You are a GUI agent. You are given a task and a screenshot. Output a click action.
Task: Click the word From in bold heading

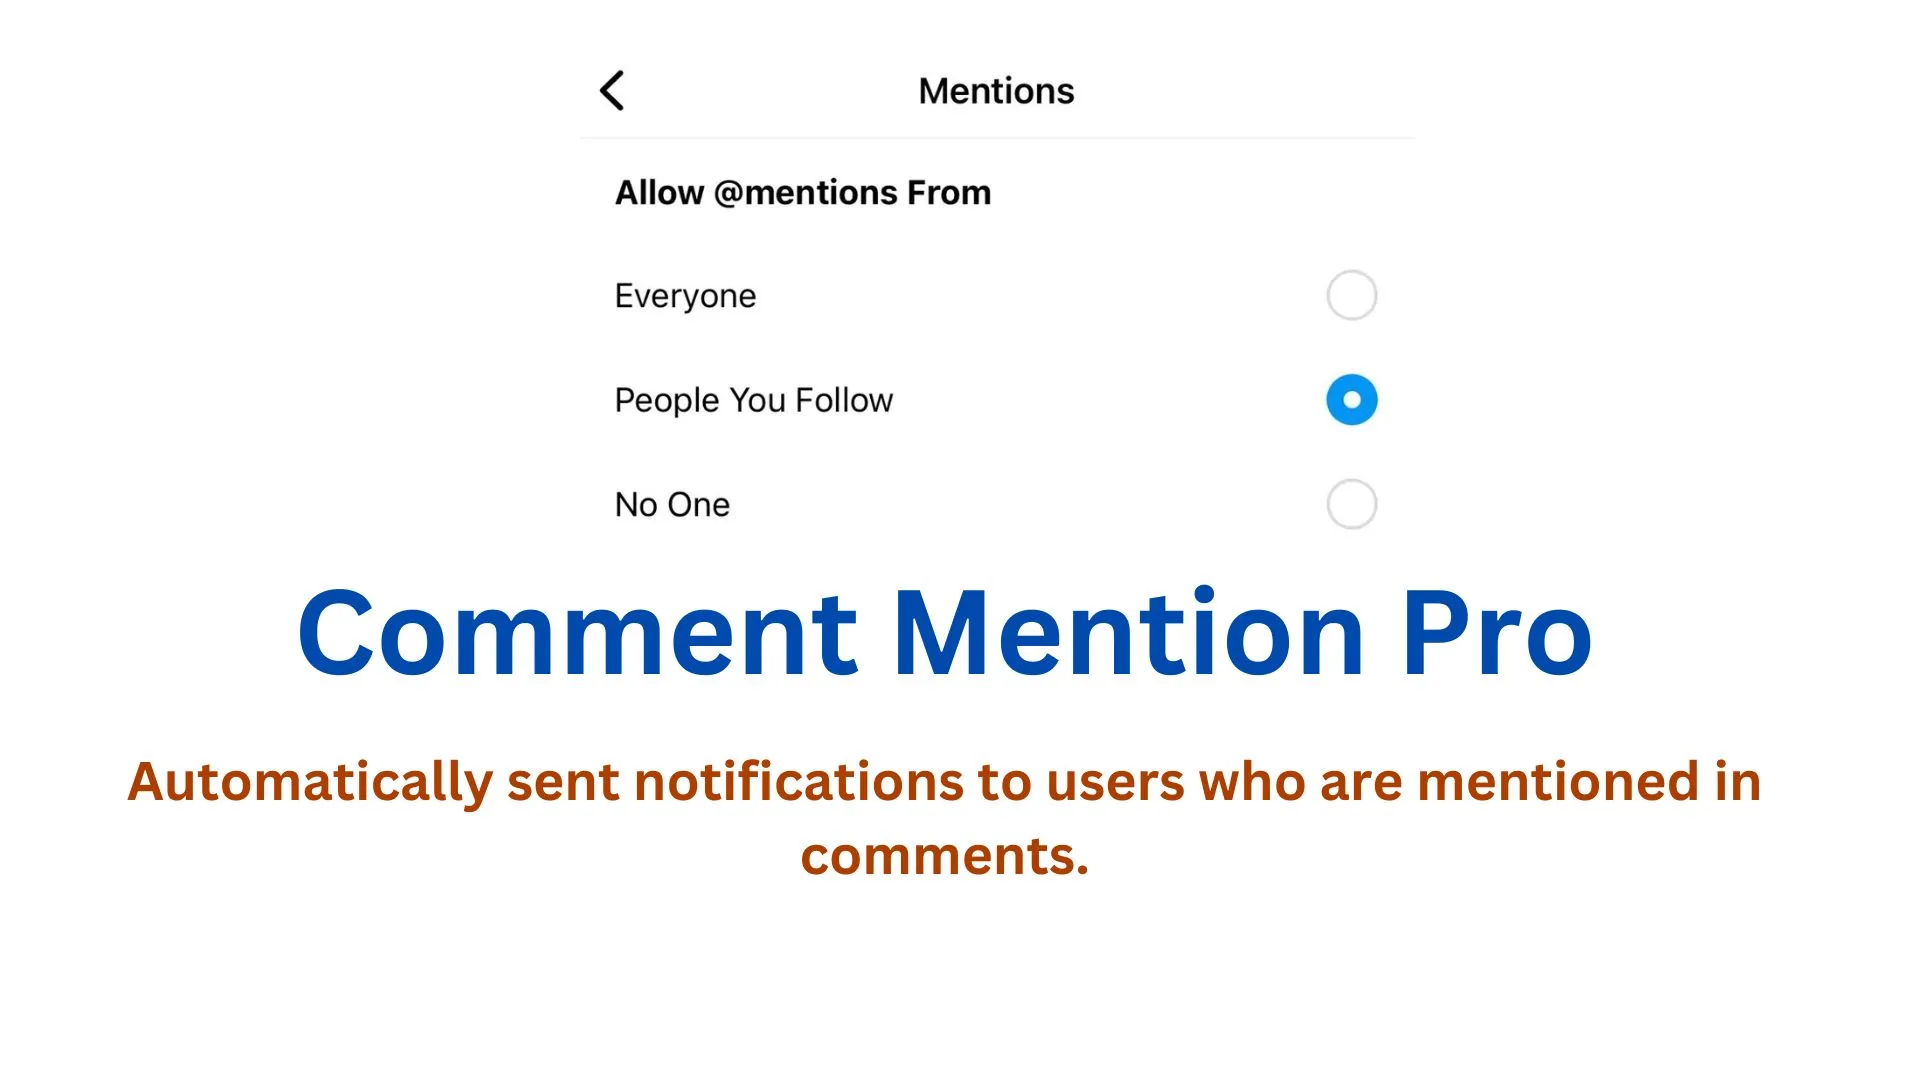[948, 192]
